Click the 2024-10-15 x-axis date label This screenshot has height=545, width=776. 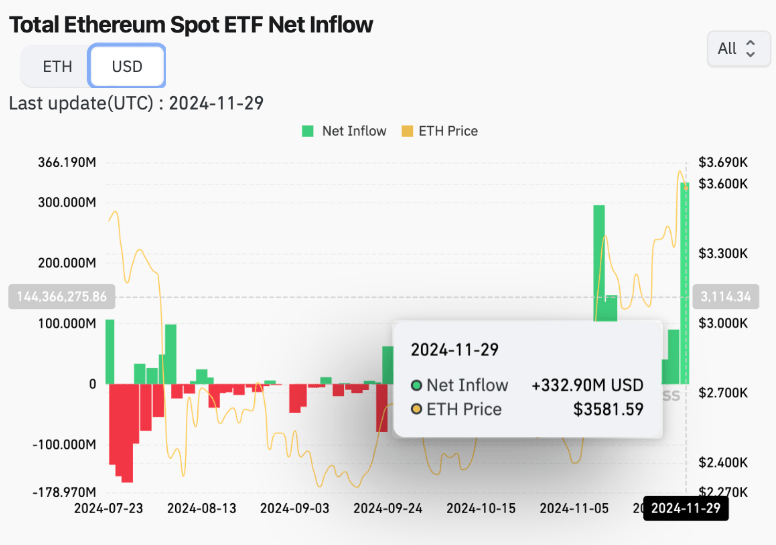pyautogui.click(x=481, y=508)
